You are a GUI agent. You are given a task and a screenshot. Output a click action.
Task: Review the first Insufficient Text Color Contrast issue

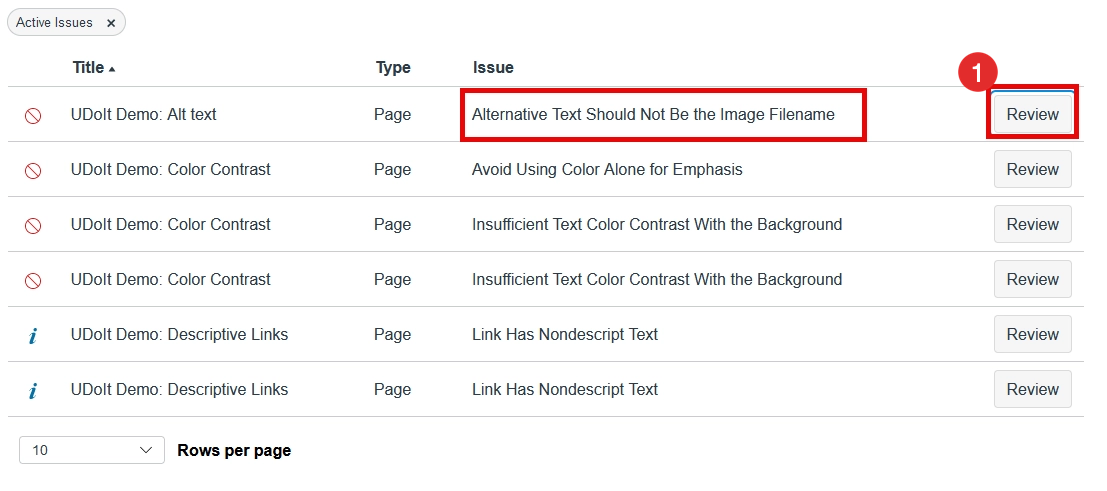point(1032,225)
